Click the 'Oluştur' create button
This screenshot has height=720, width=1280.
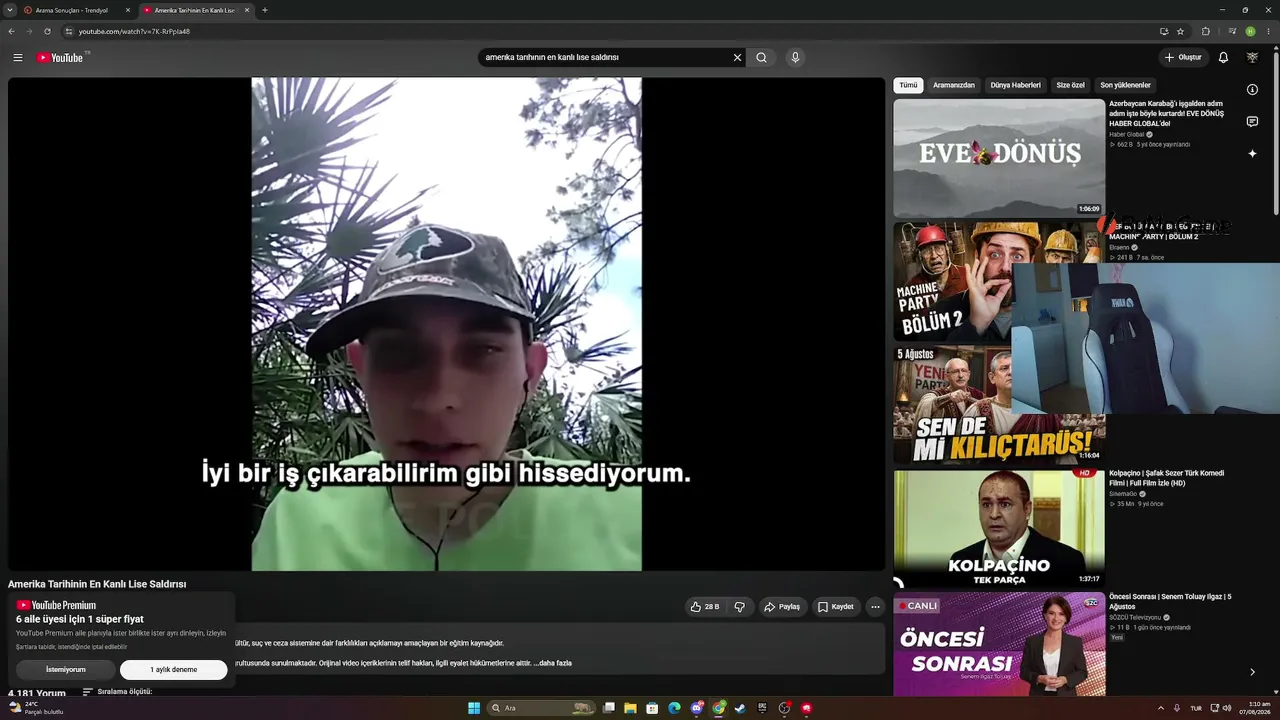(1183, 57)
